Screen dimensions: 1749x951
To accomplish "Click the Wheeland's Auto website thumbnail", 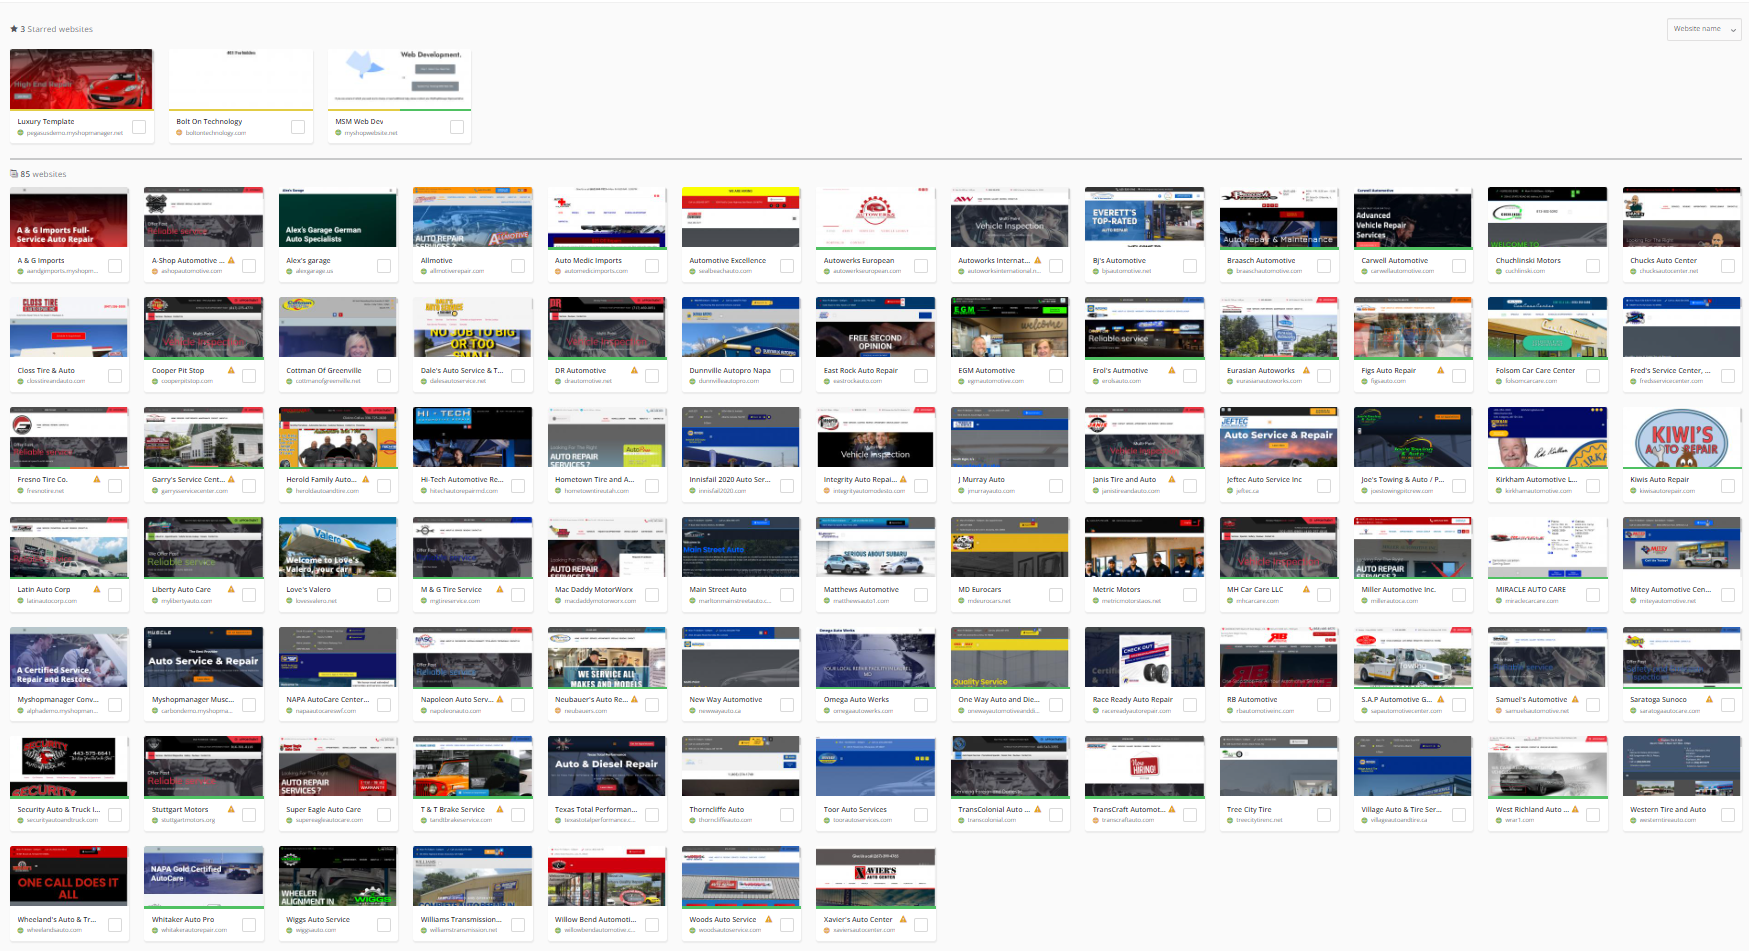I will point(69,876).
